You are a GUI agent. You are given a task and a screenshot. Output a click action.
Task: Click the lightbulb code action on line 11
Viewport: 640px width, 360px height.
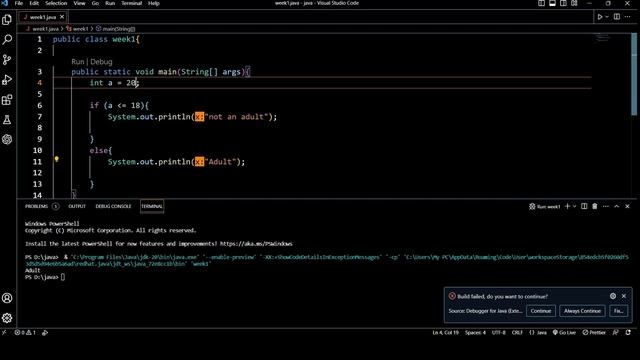click(x=57, y=159)
